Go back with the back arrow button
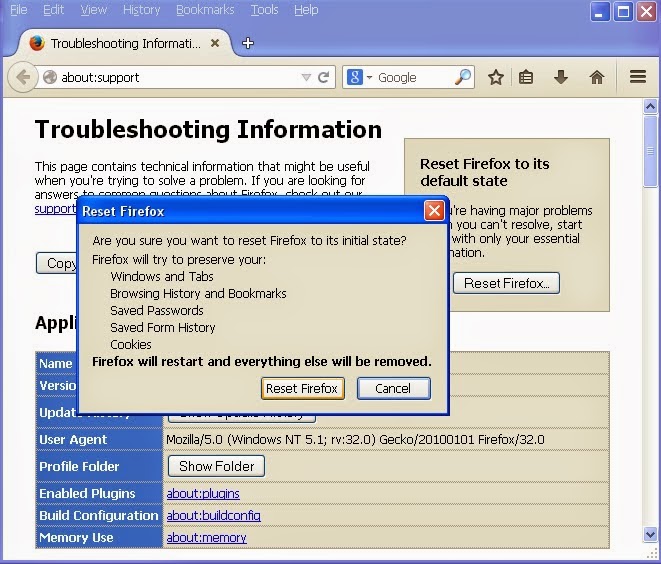Screen dimensions: 661x564 22,77
